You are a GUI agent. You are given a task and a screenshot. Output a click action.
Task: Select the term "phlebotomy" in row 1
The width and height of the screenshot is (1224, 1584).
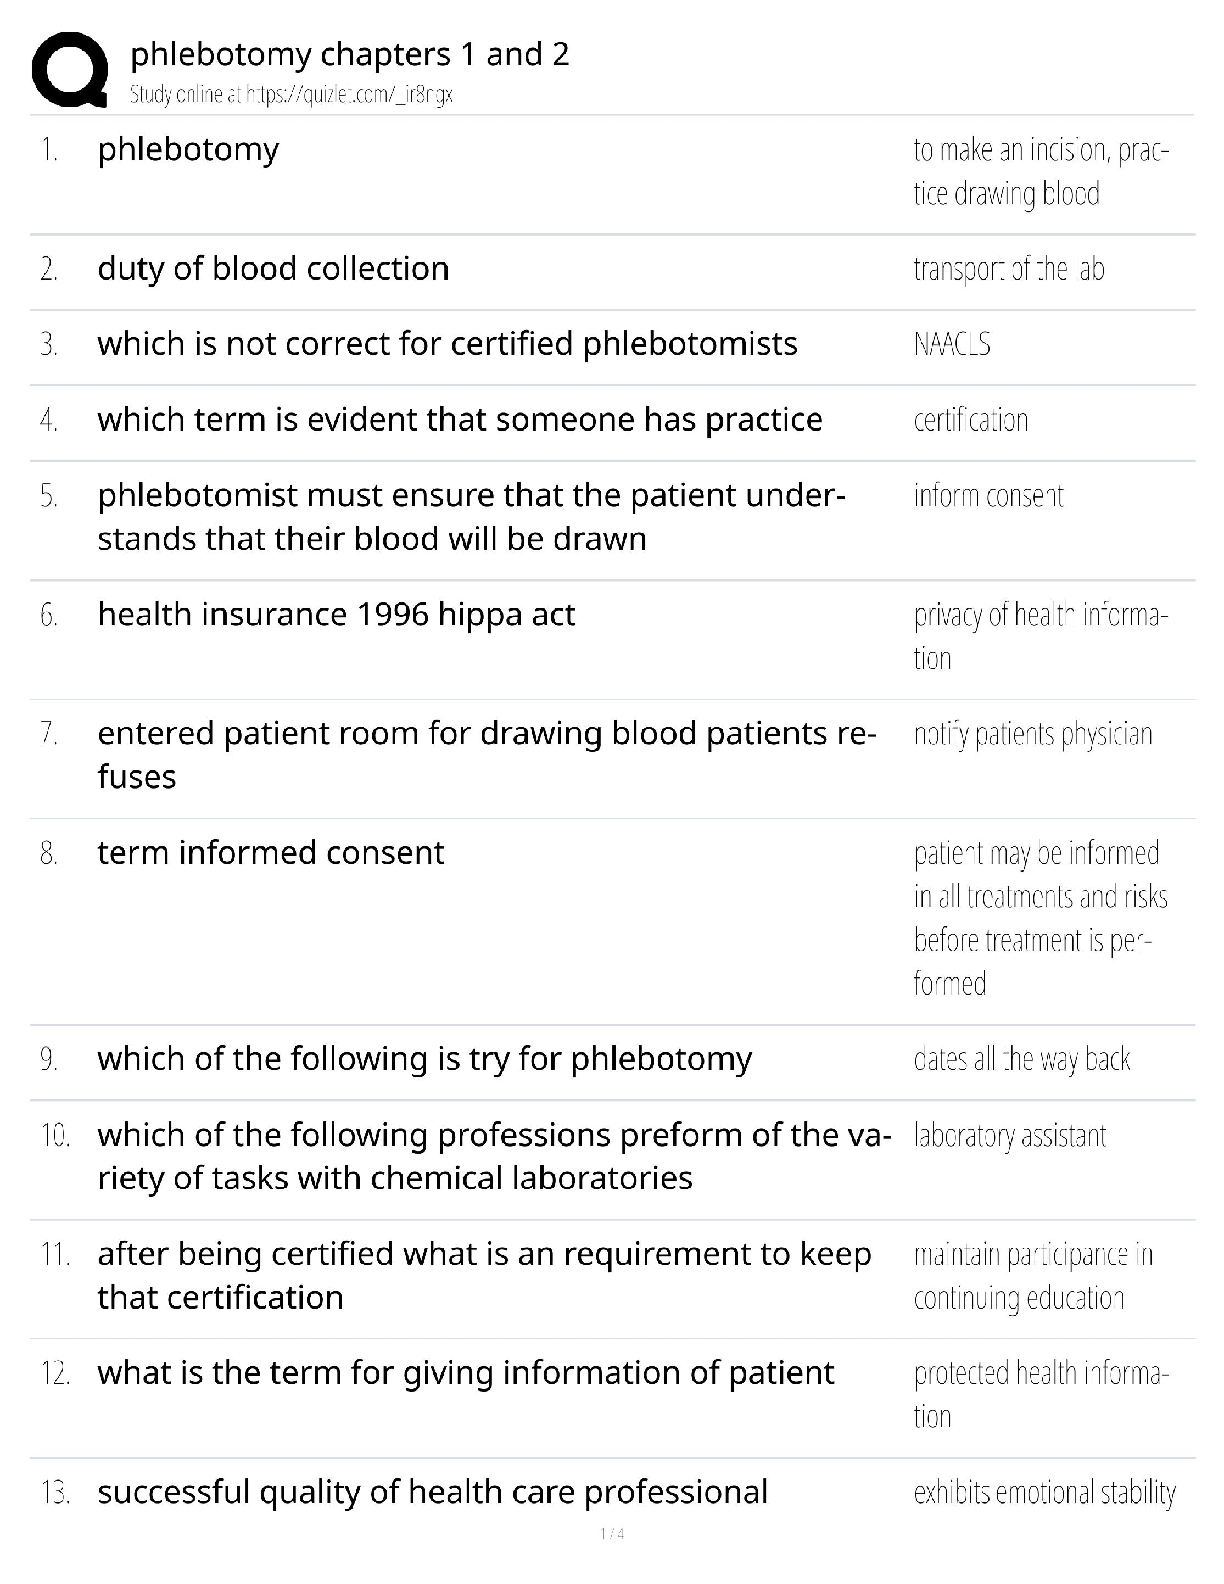coord(188,150)
